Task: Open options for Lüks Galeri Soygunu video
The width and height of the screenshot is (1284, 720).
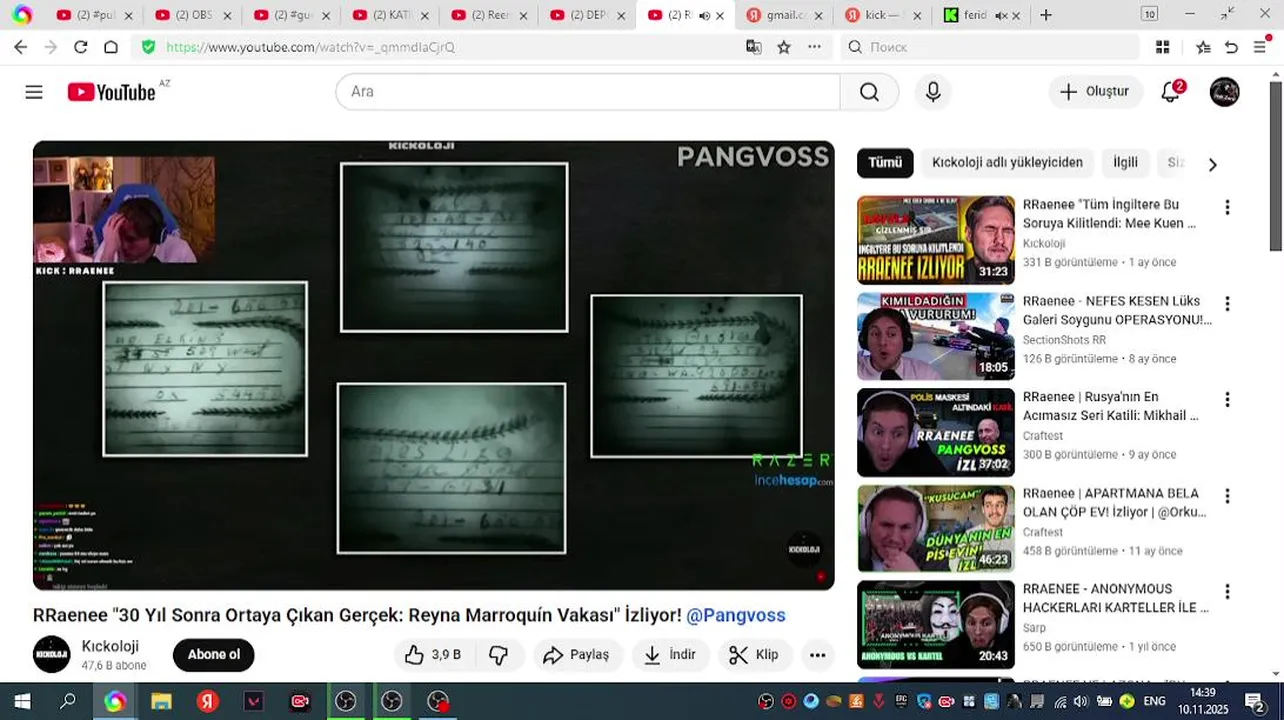Action: (1227, 303)
